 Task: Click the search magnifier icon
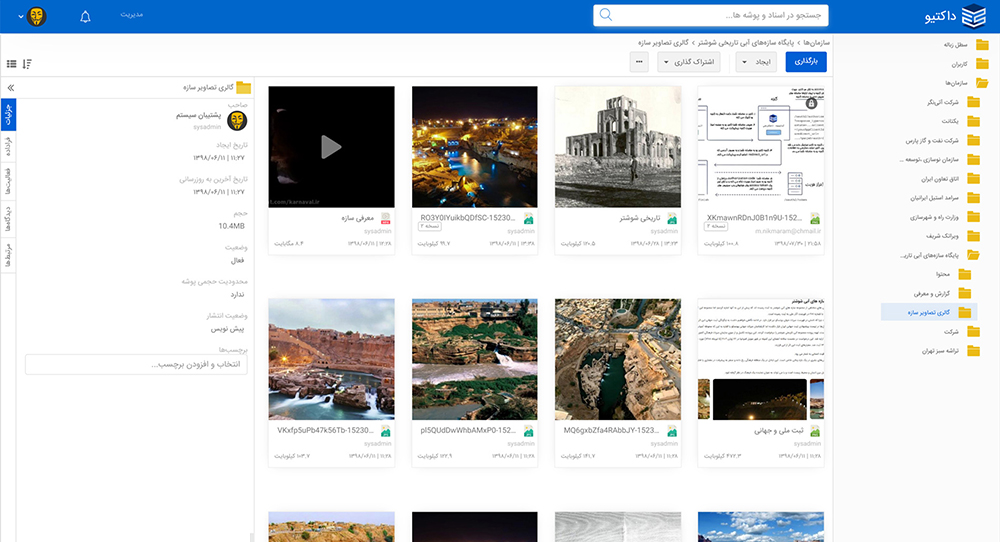pyautogui.click(x=606, y=15)
